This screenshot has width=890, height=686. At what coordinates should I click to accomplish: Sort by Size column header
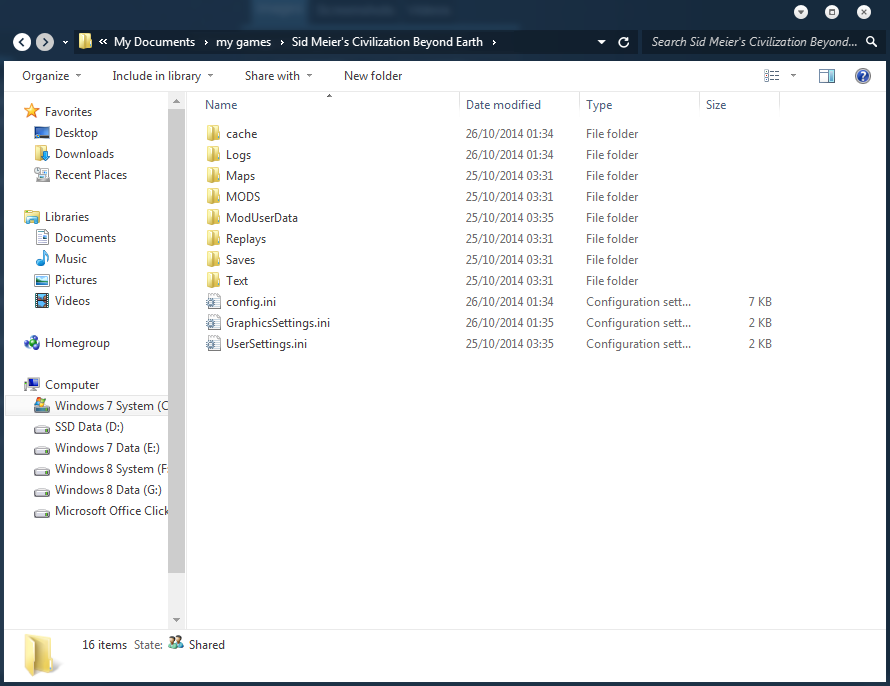tap(739, 105)
